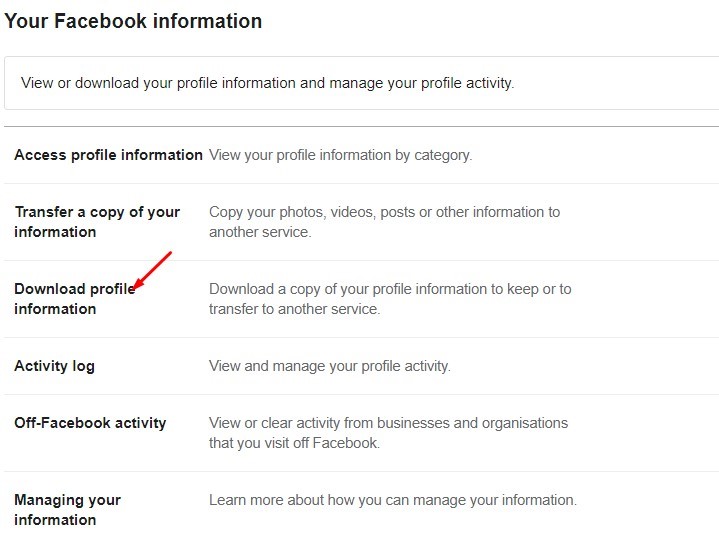Open Off-Facebook activity

[90, 423]
